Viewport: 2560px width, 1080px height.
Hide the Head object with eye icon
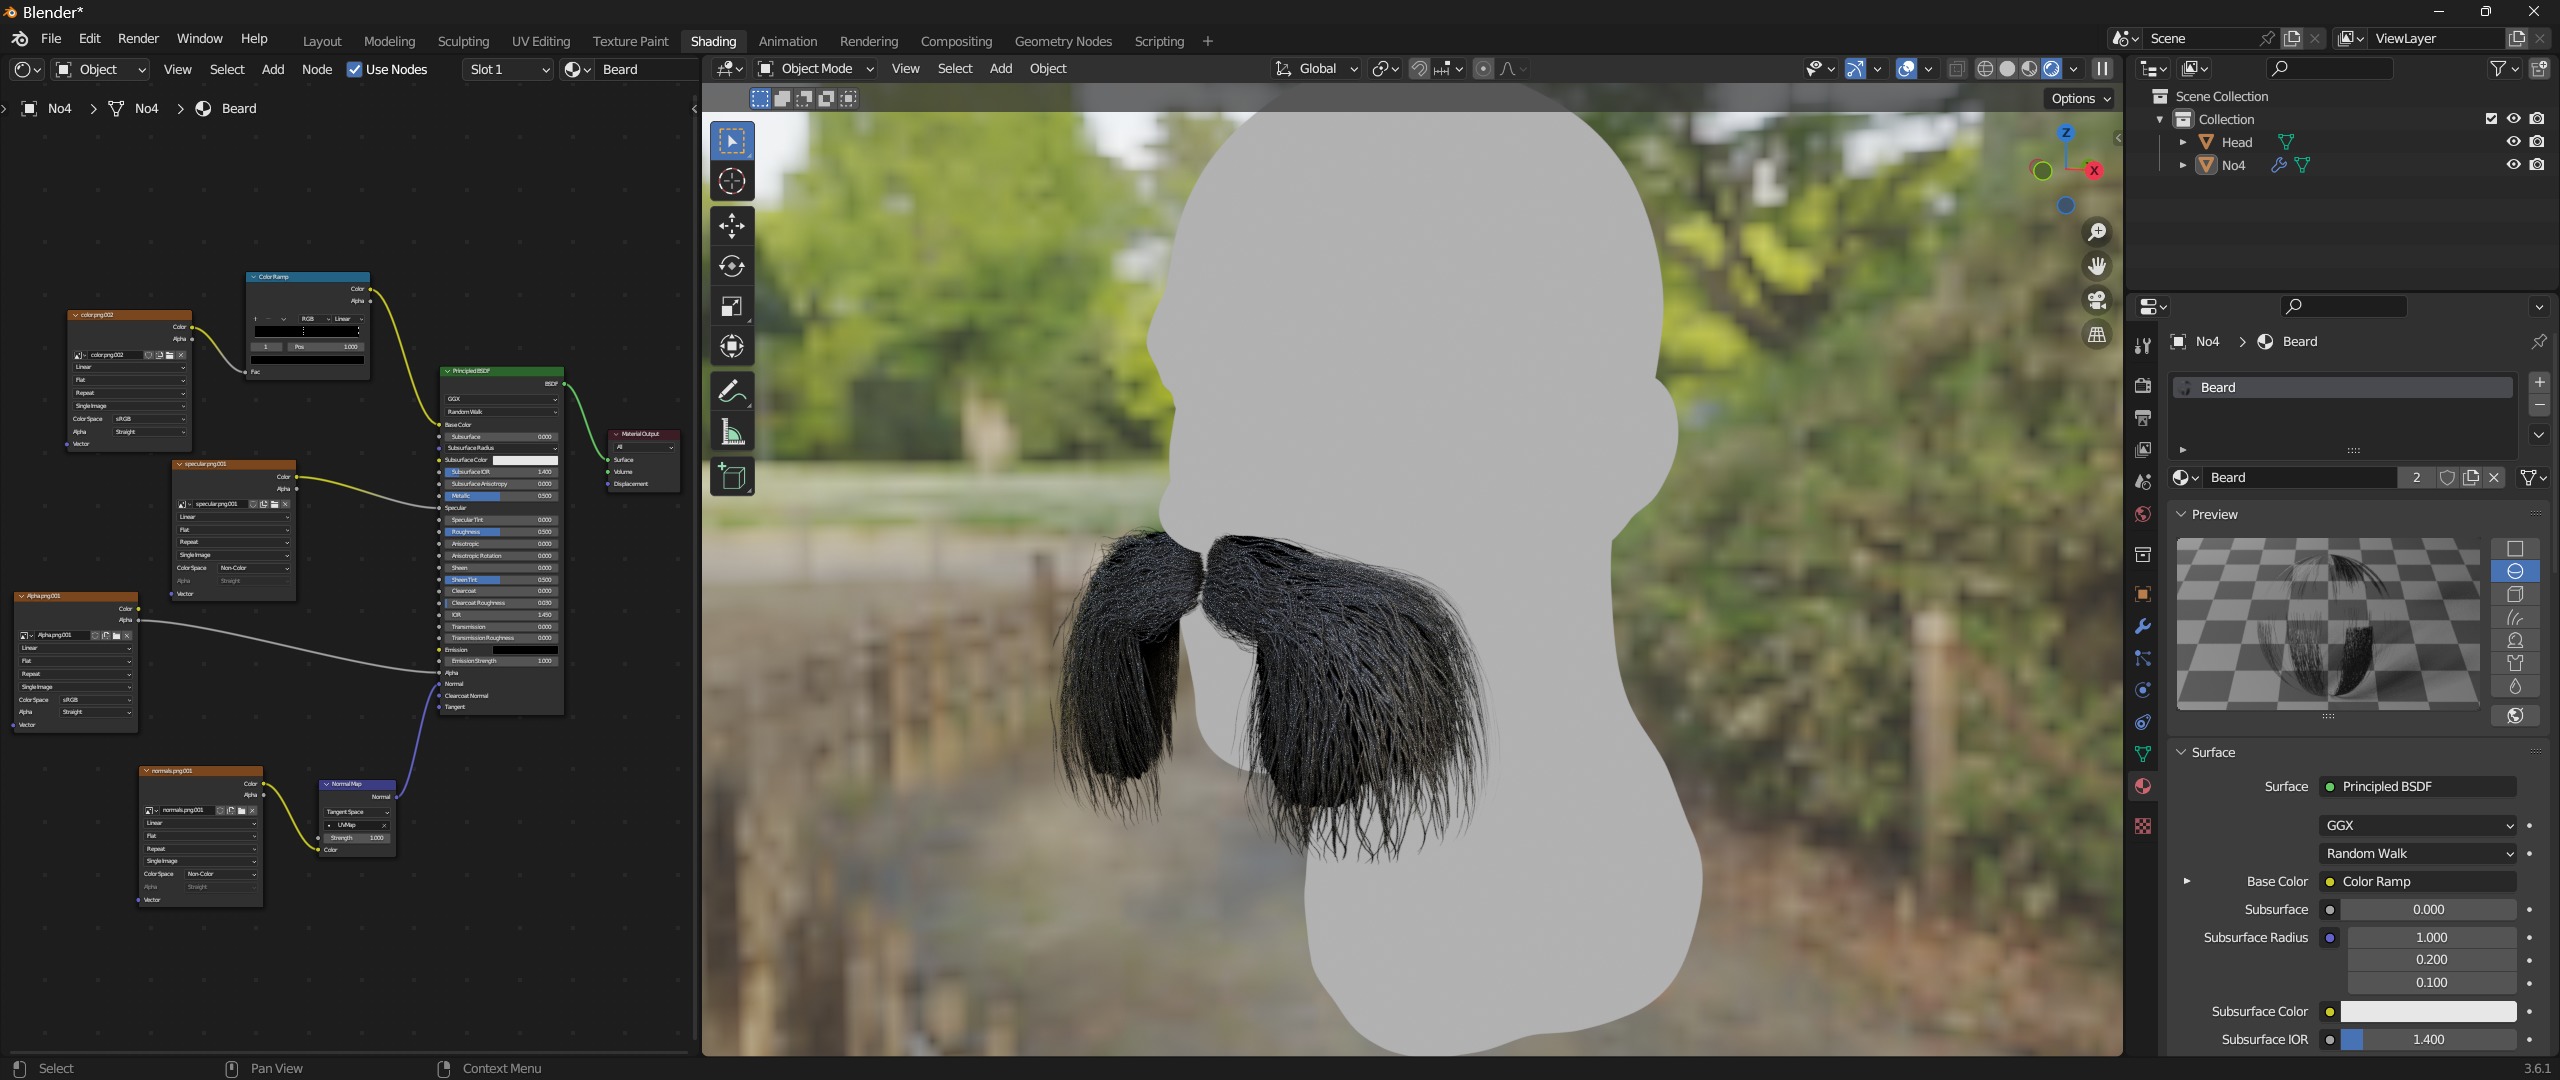(2514, 142)
